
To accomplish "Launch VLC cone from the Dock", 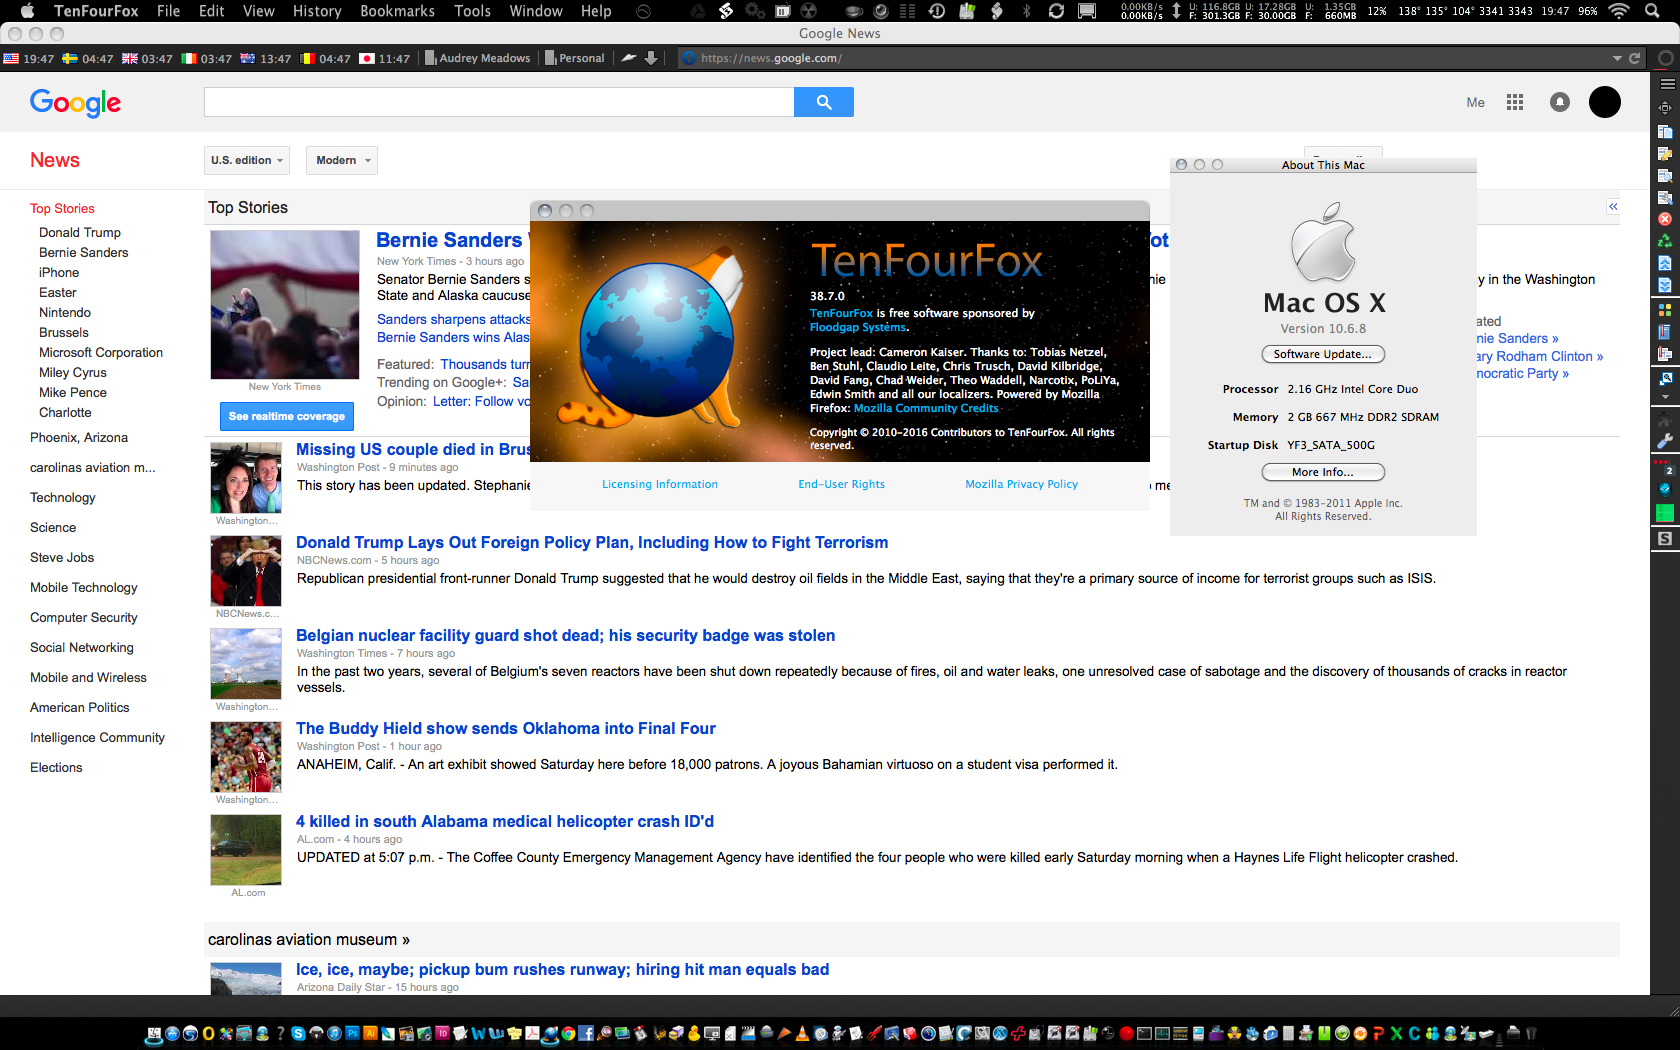I will (802, 1034).
